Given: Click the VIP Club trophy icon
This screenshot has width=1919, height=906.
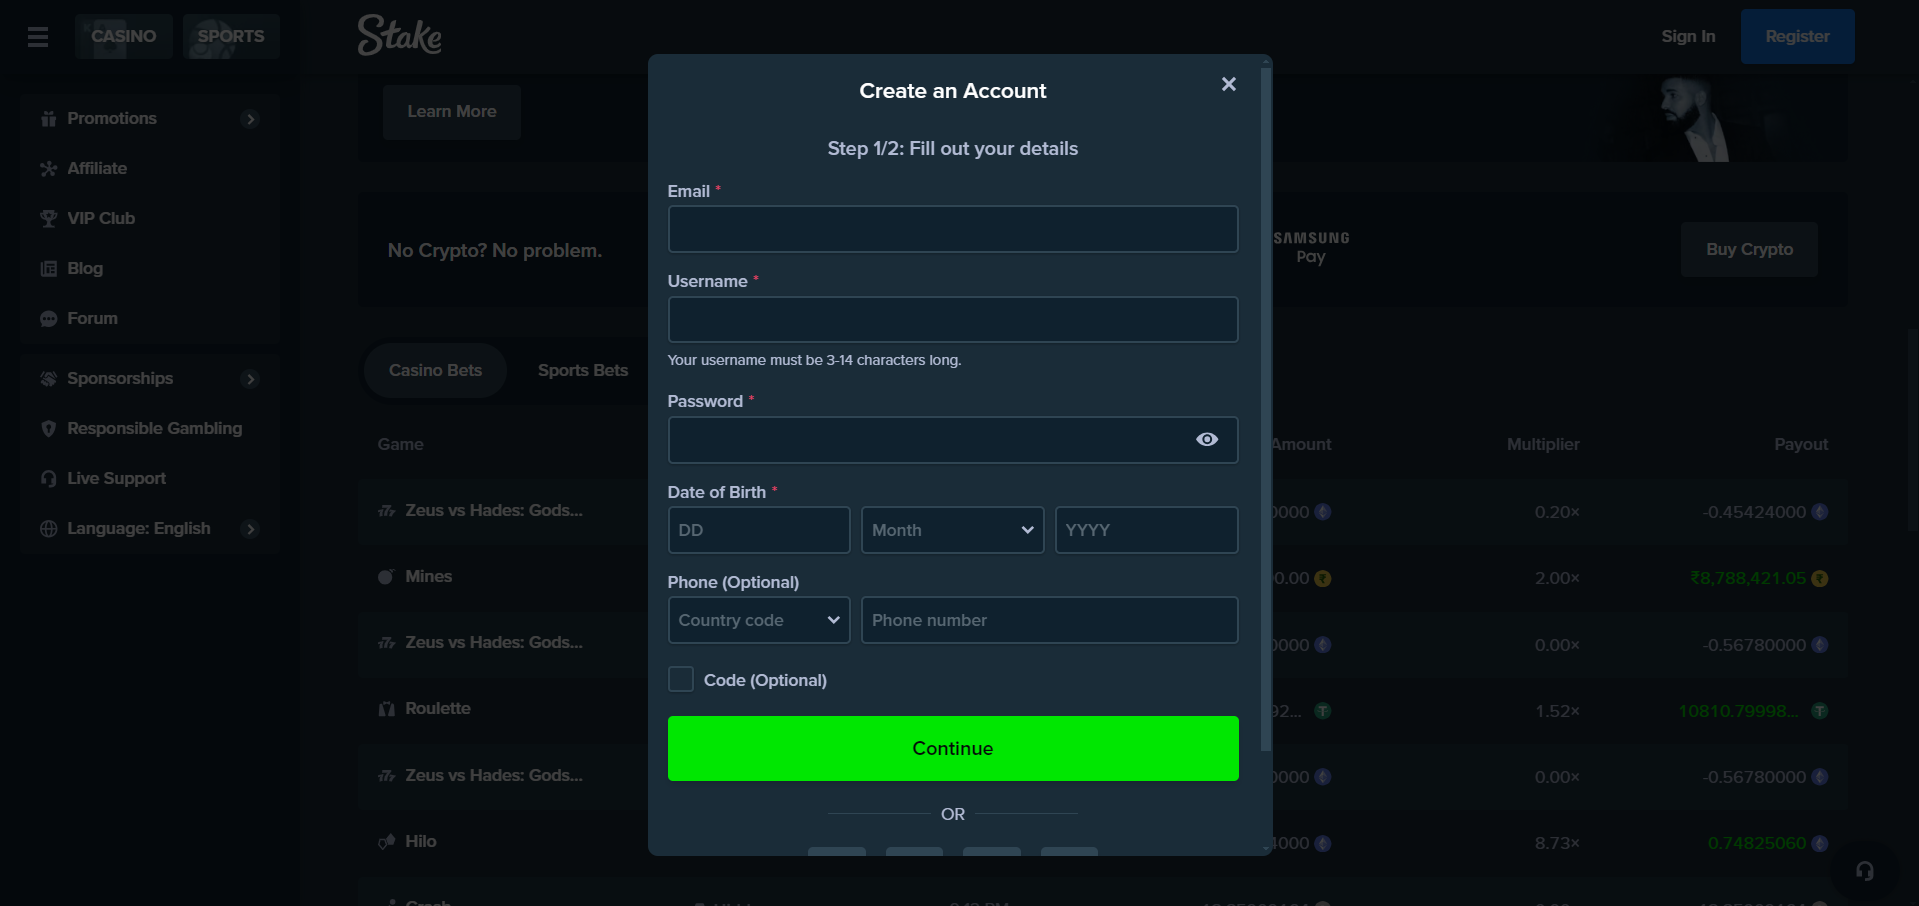Looking at the screenshot, I should tap(48, 218).
